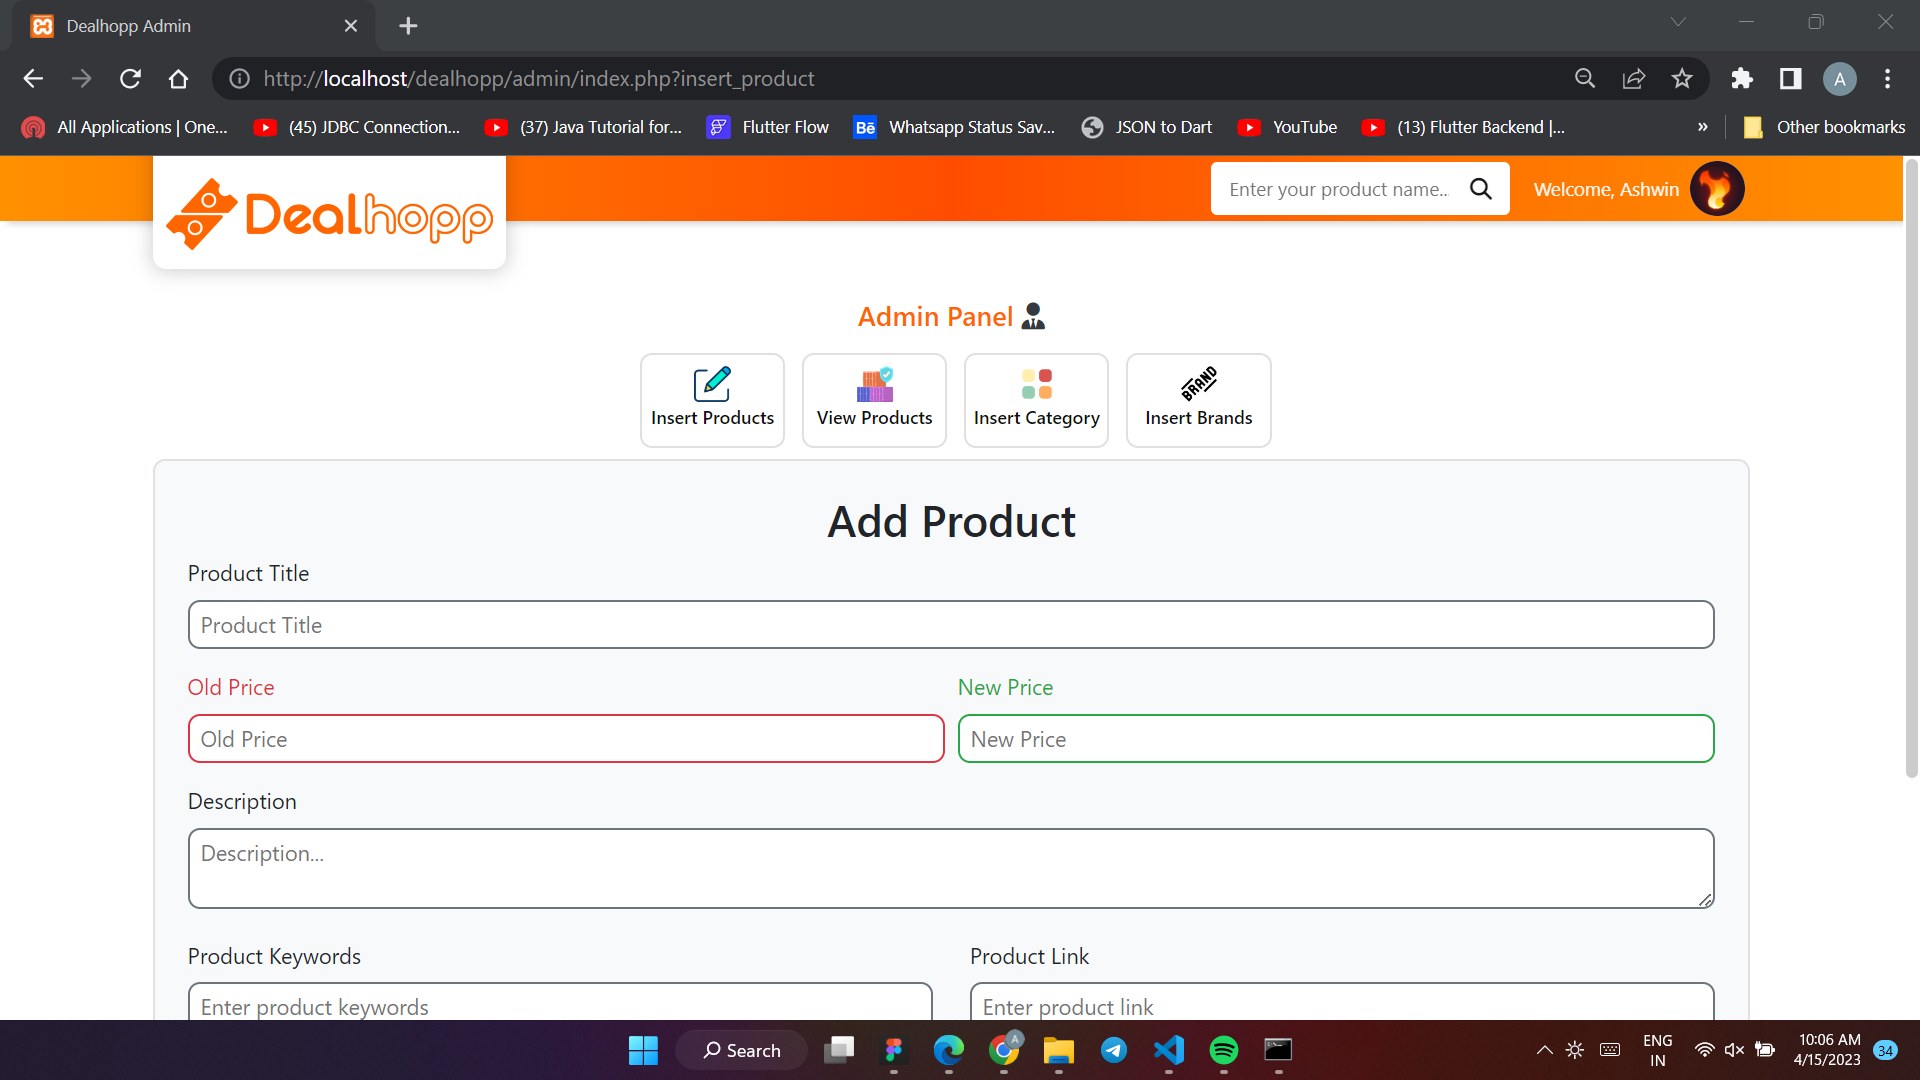Click the Insert Products pencil icon
This screenshot has width=1920, height=1080.
coord(712,384)
